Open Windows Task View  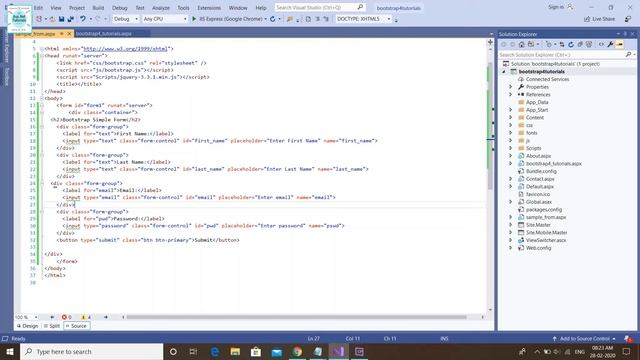(x=193, y=351)
